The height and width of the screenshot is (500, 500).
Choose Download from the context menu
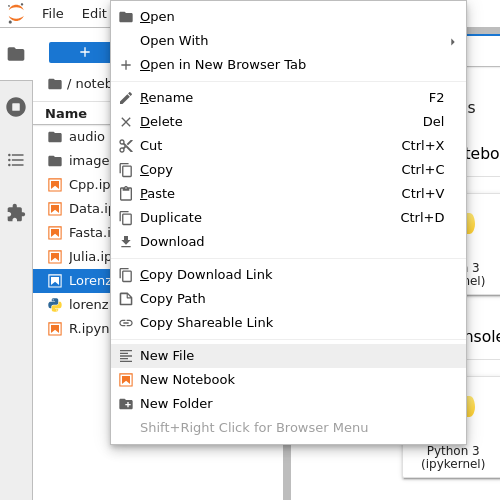288,242
